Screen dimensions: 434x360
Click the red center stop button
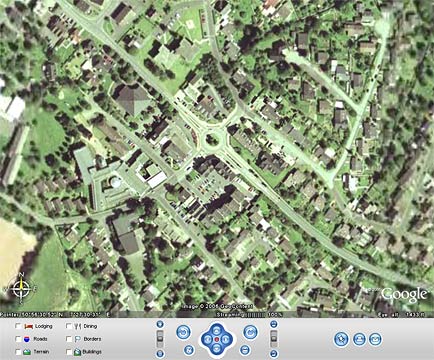click(x=217, y=340)
